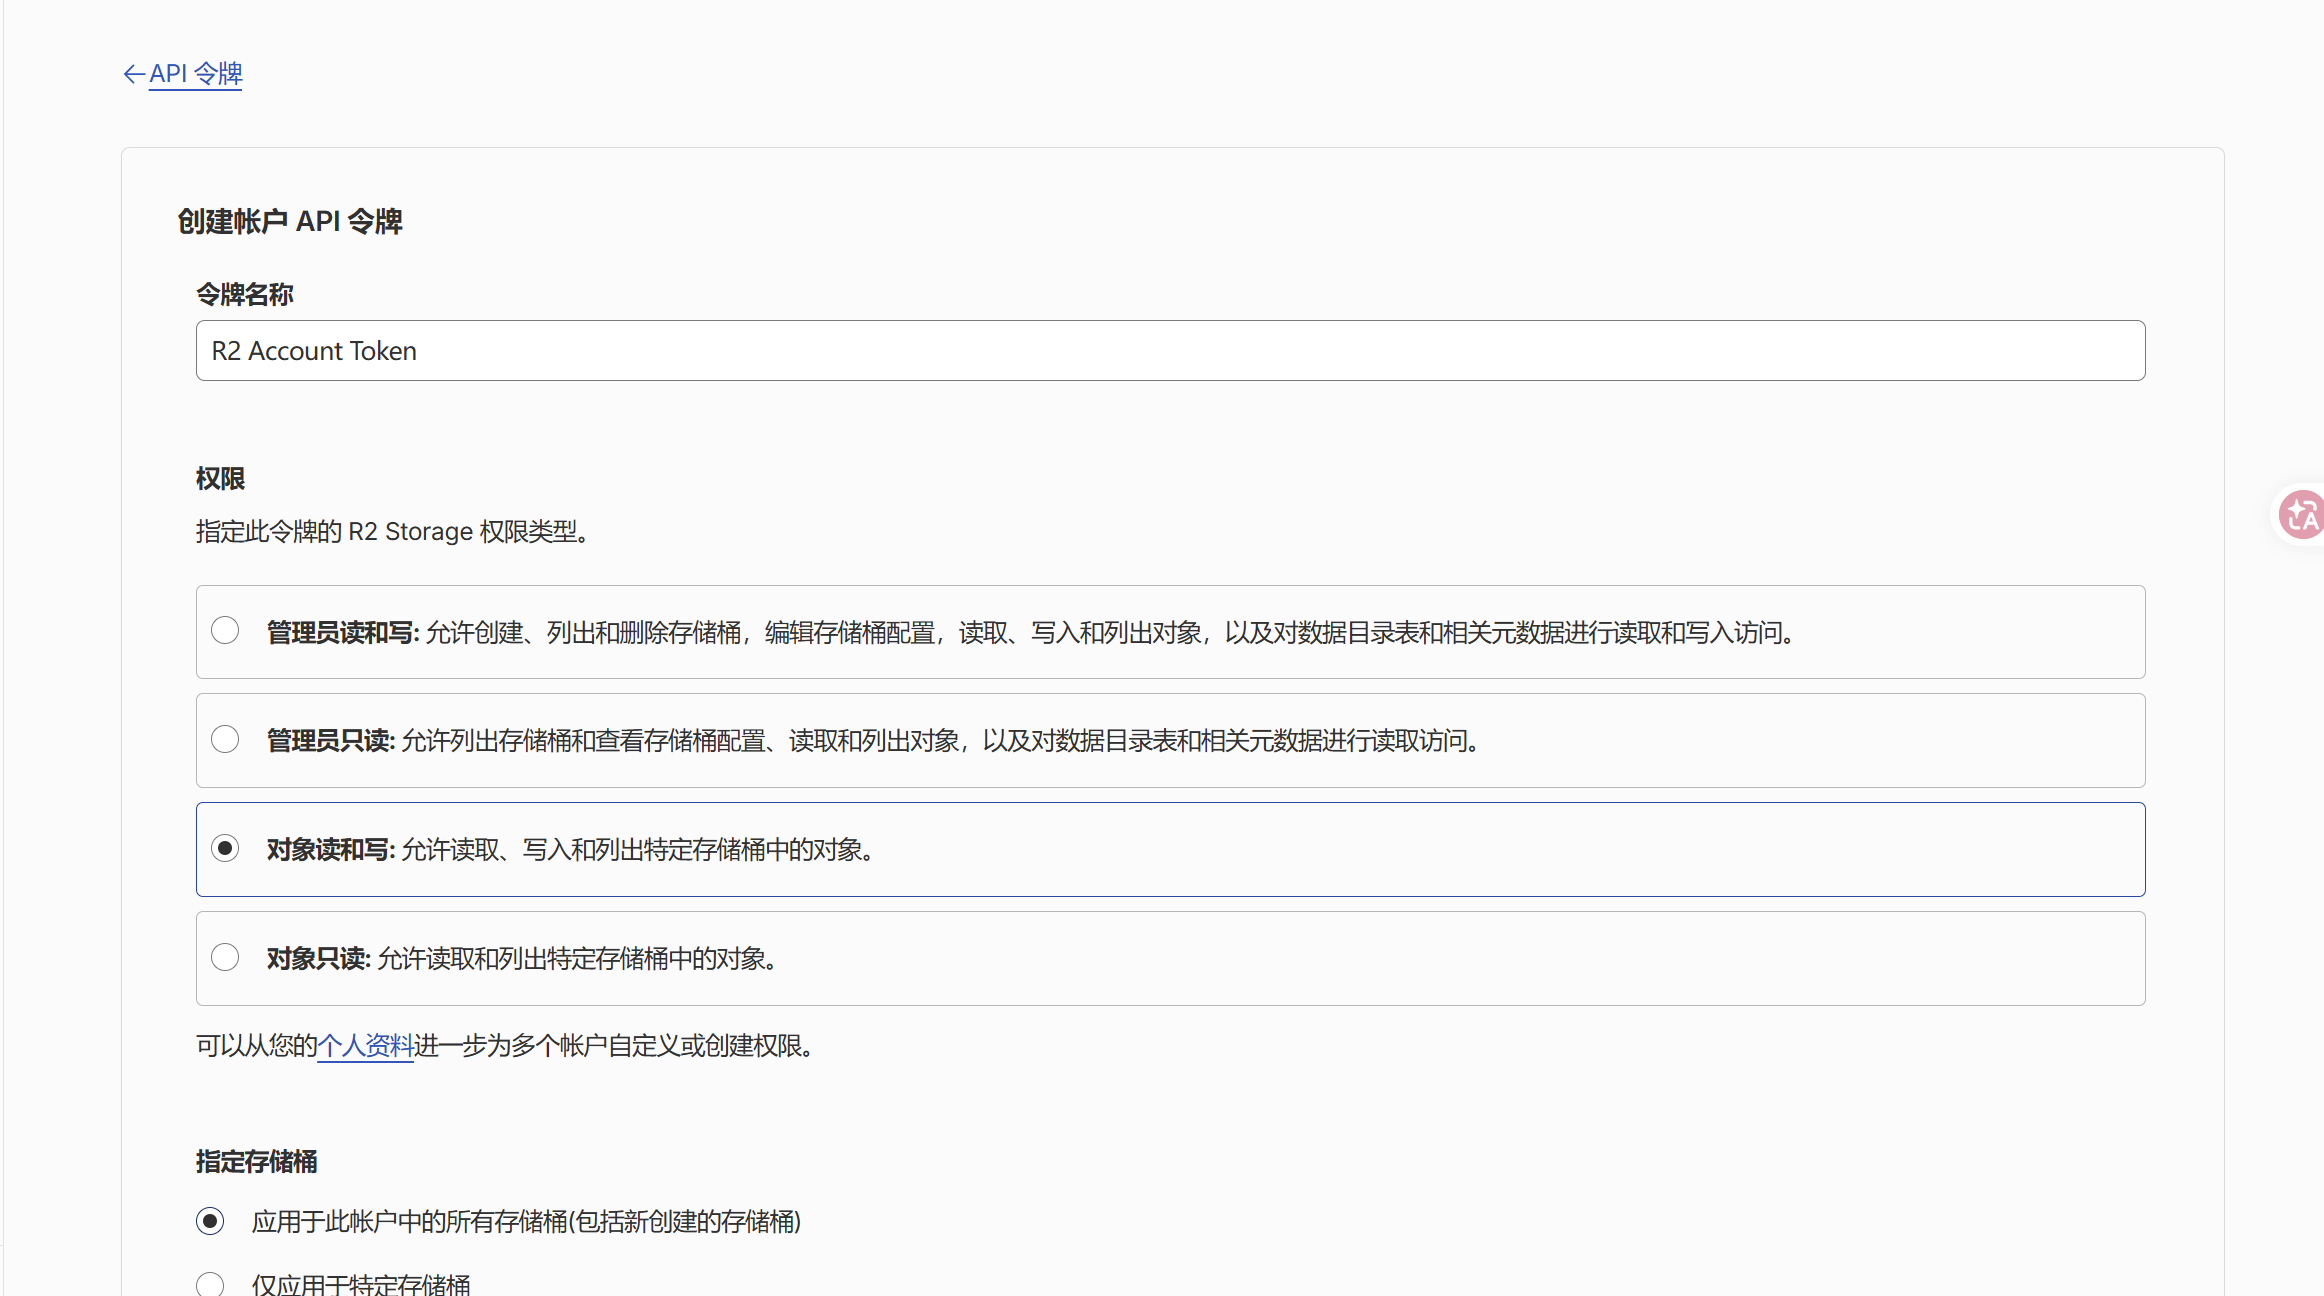The image size is (2324, 1296).
Task: Click the 权限 section label
Action: coord(220,479)
